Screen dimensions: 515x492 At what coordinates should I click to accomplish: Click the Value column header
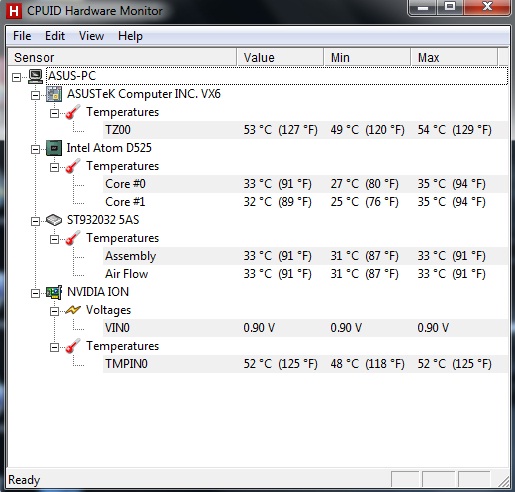280,57
